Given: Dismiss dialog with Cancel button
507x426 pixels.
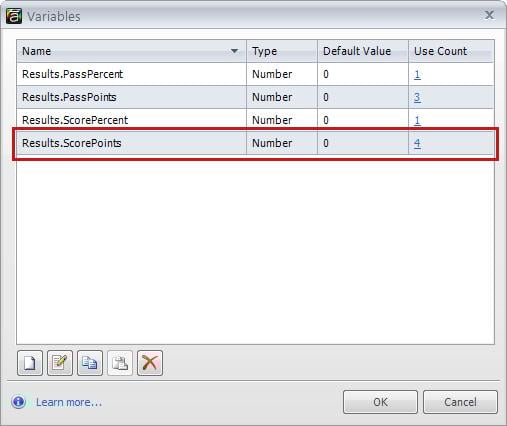Looking at the screenshot, I should point(460,402).
